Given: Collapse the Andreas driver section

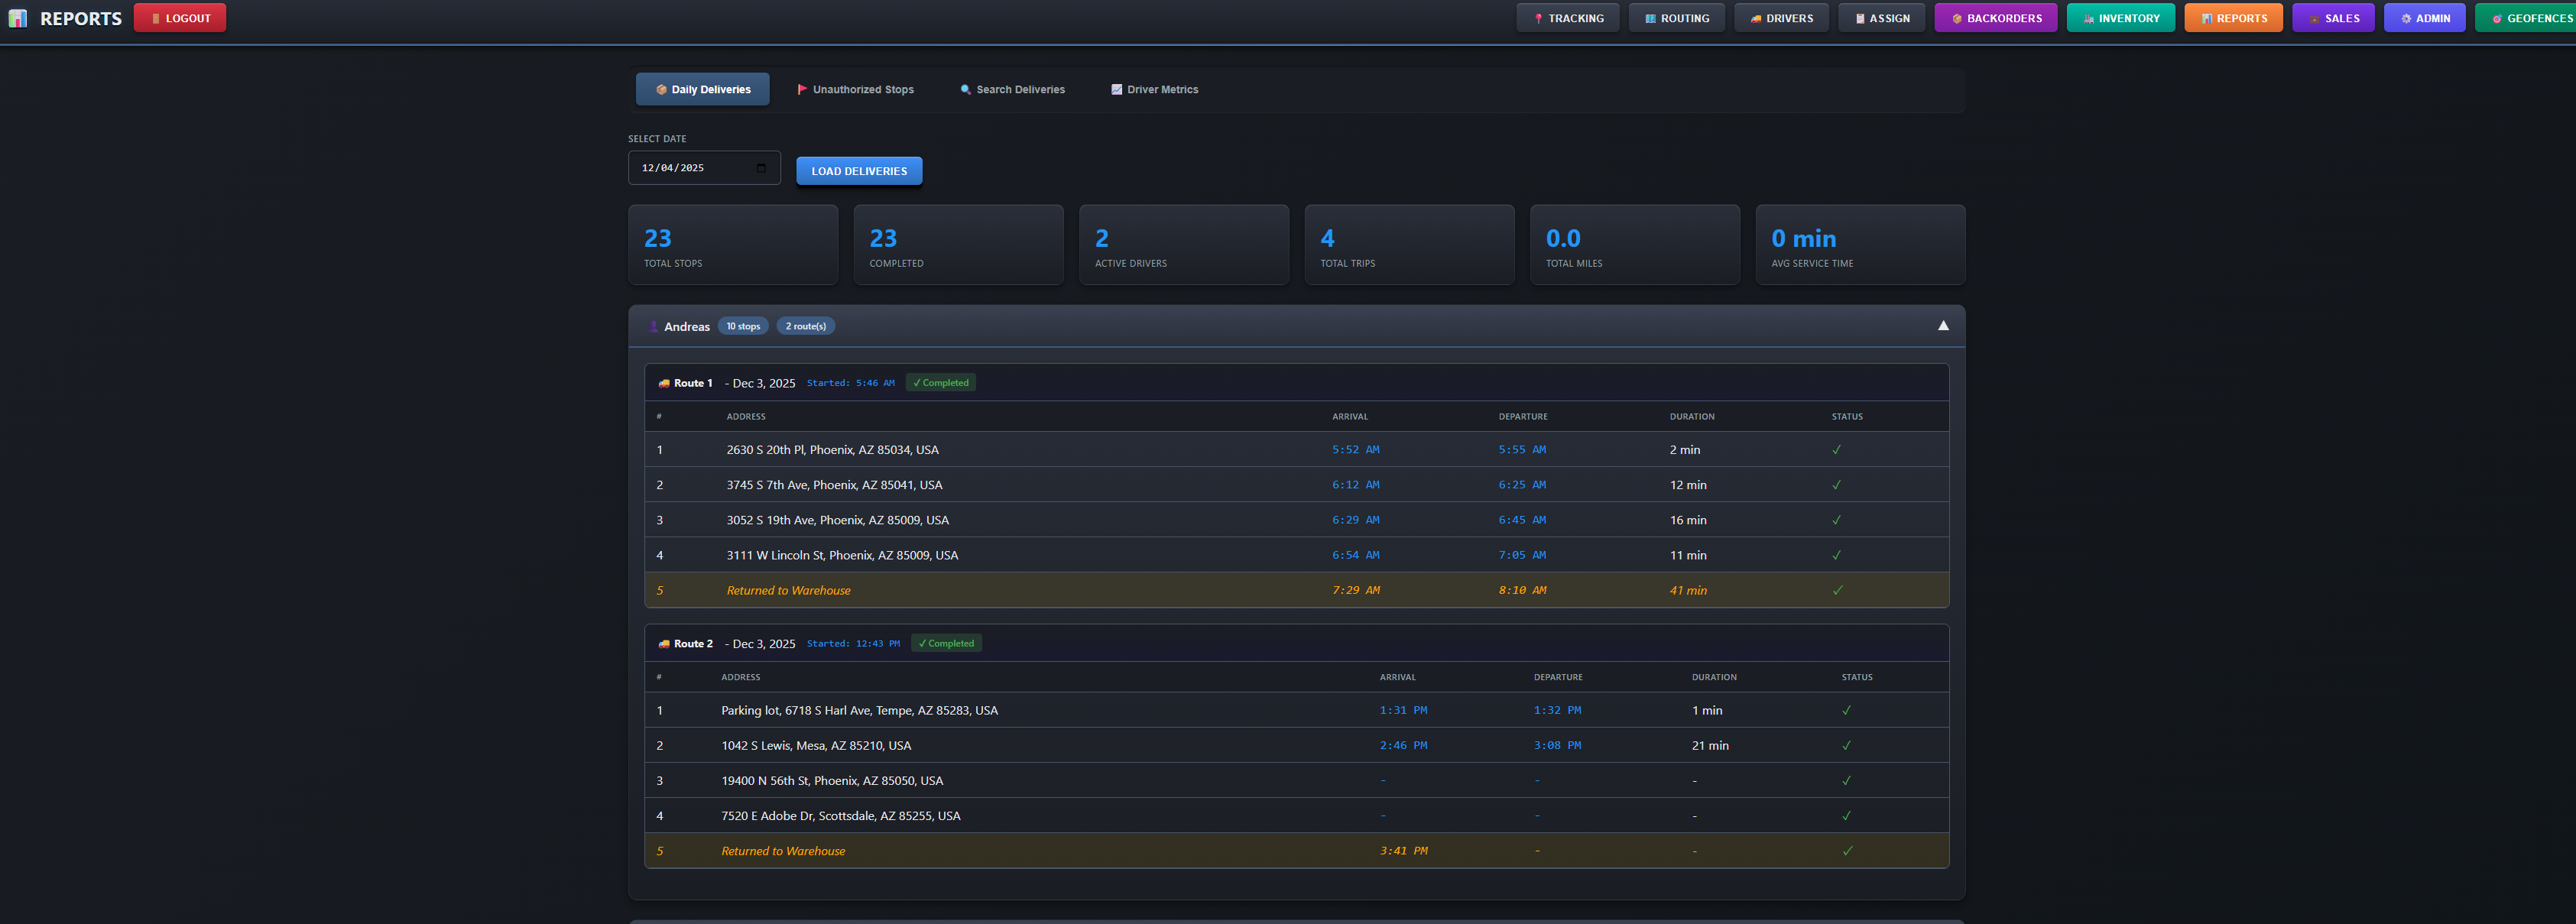Looking at the screenshot, I should tap(1942, 326).
